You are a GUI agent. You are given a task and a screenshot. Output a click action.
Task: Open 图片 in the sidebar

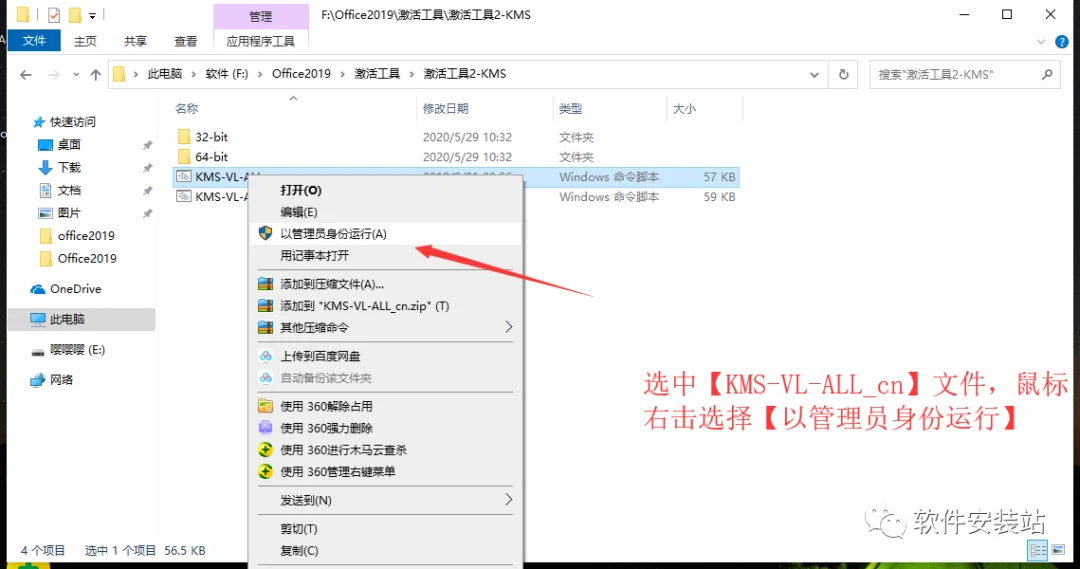pyautogui.click(x=69, y=213)
